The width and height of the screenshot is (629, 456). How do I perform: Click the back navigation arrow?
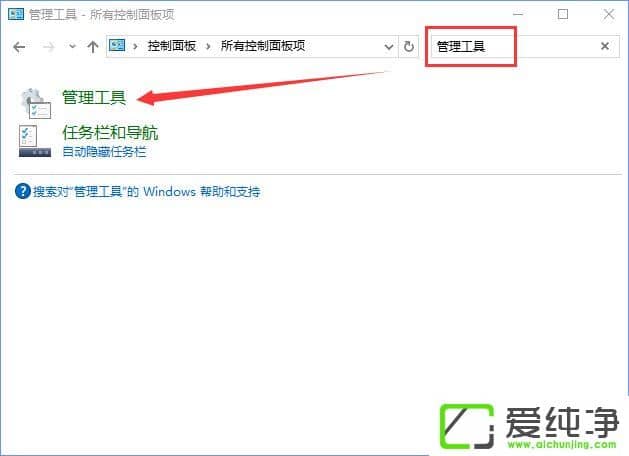coord(19,47)
